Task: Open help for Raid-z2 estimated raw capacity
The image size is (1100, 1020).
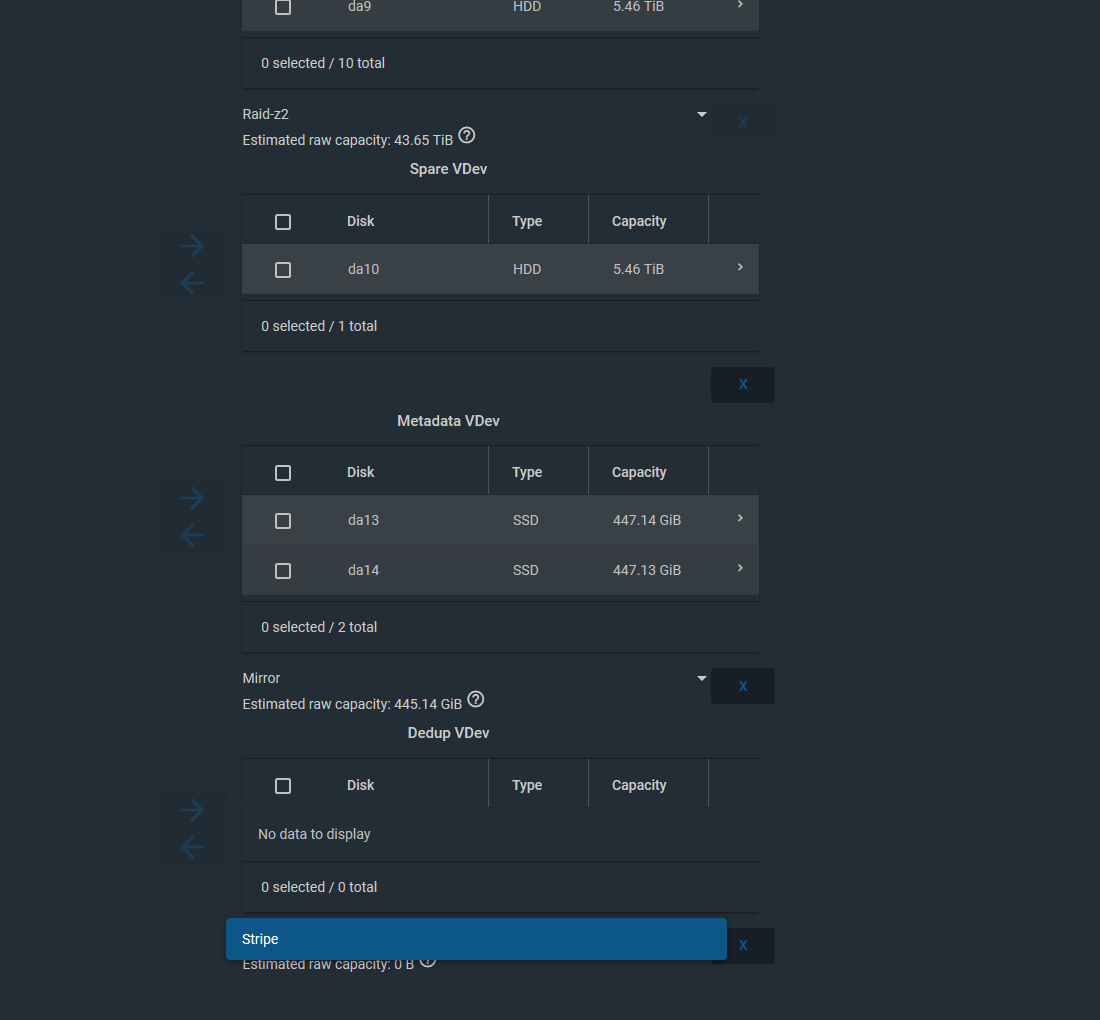Action: [x=467, y=135]
